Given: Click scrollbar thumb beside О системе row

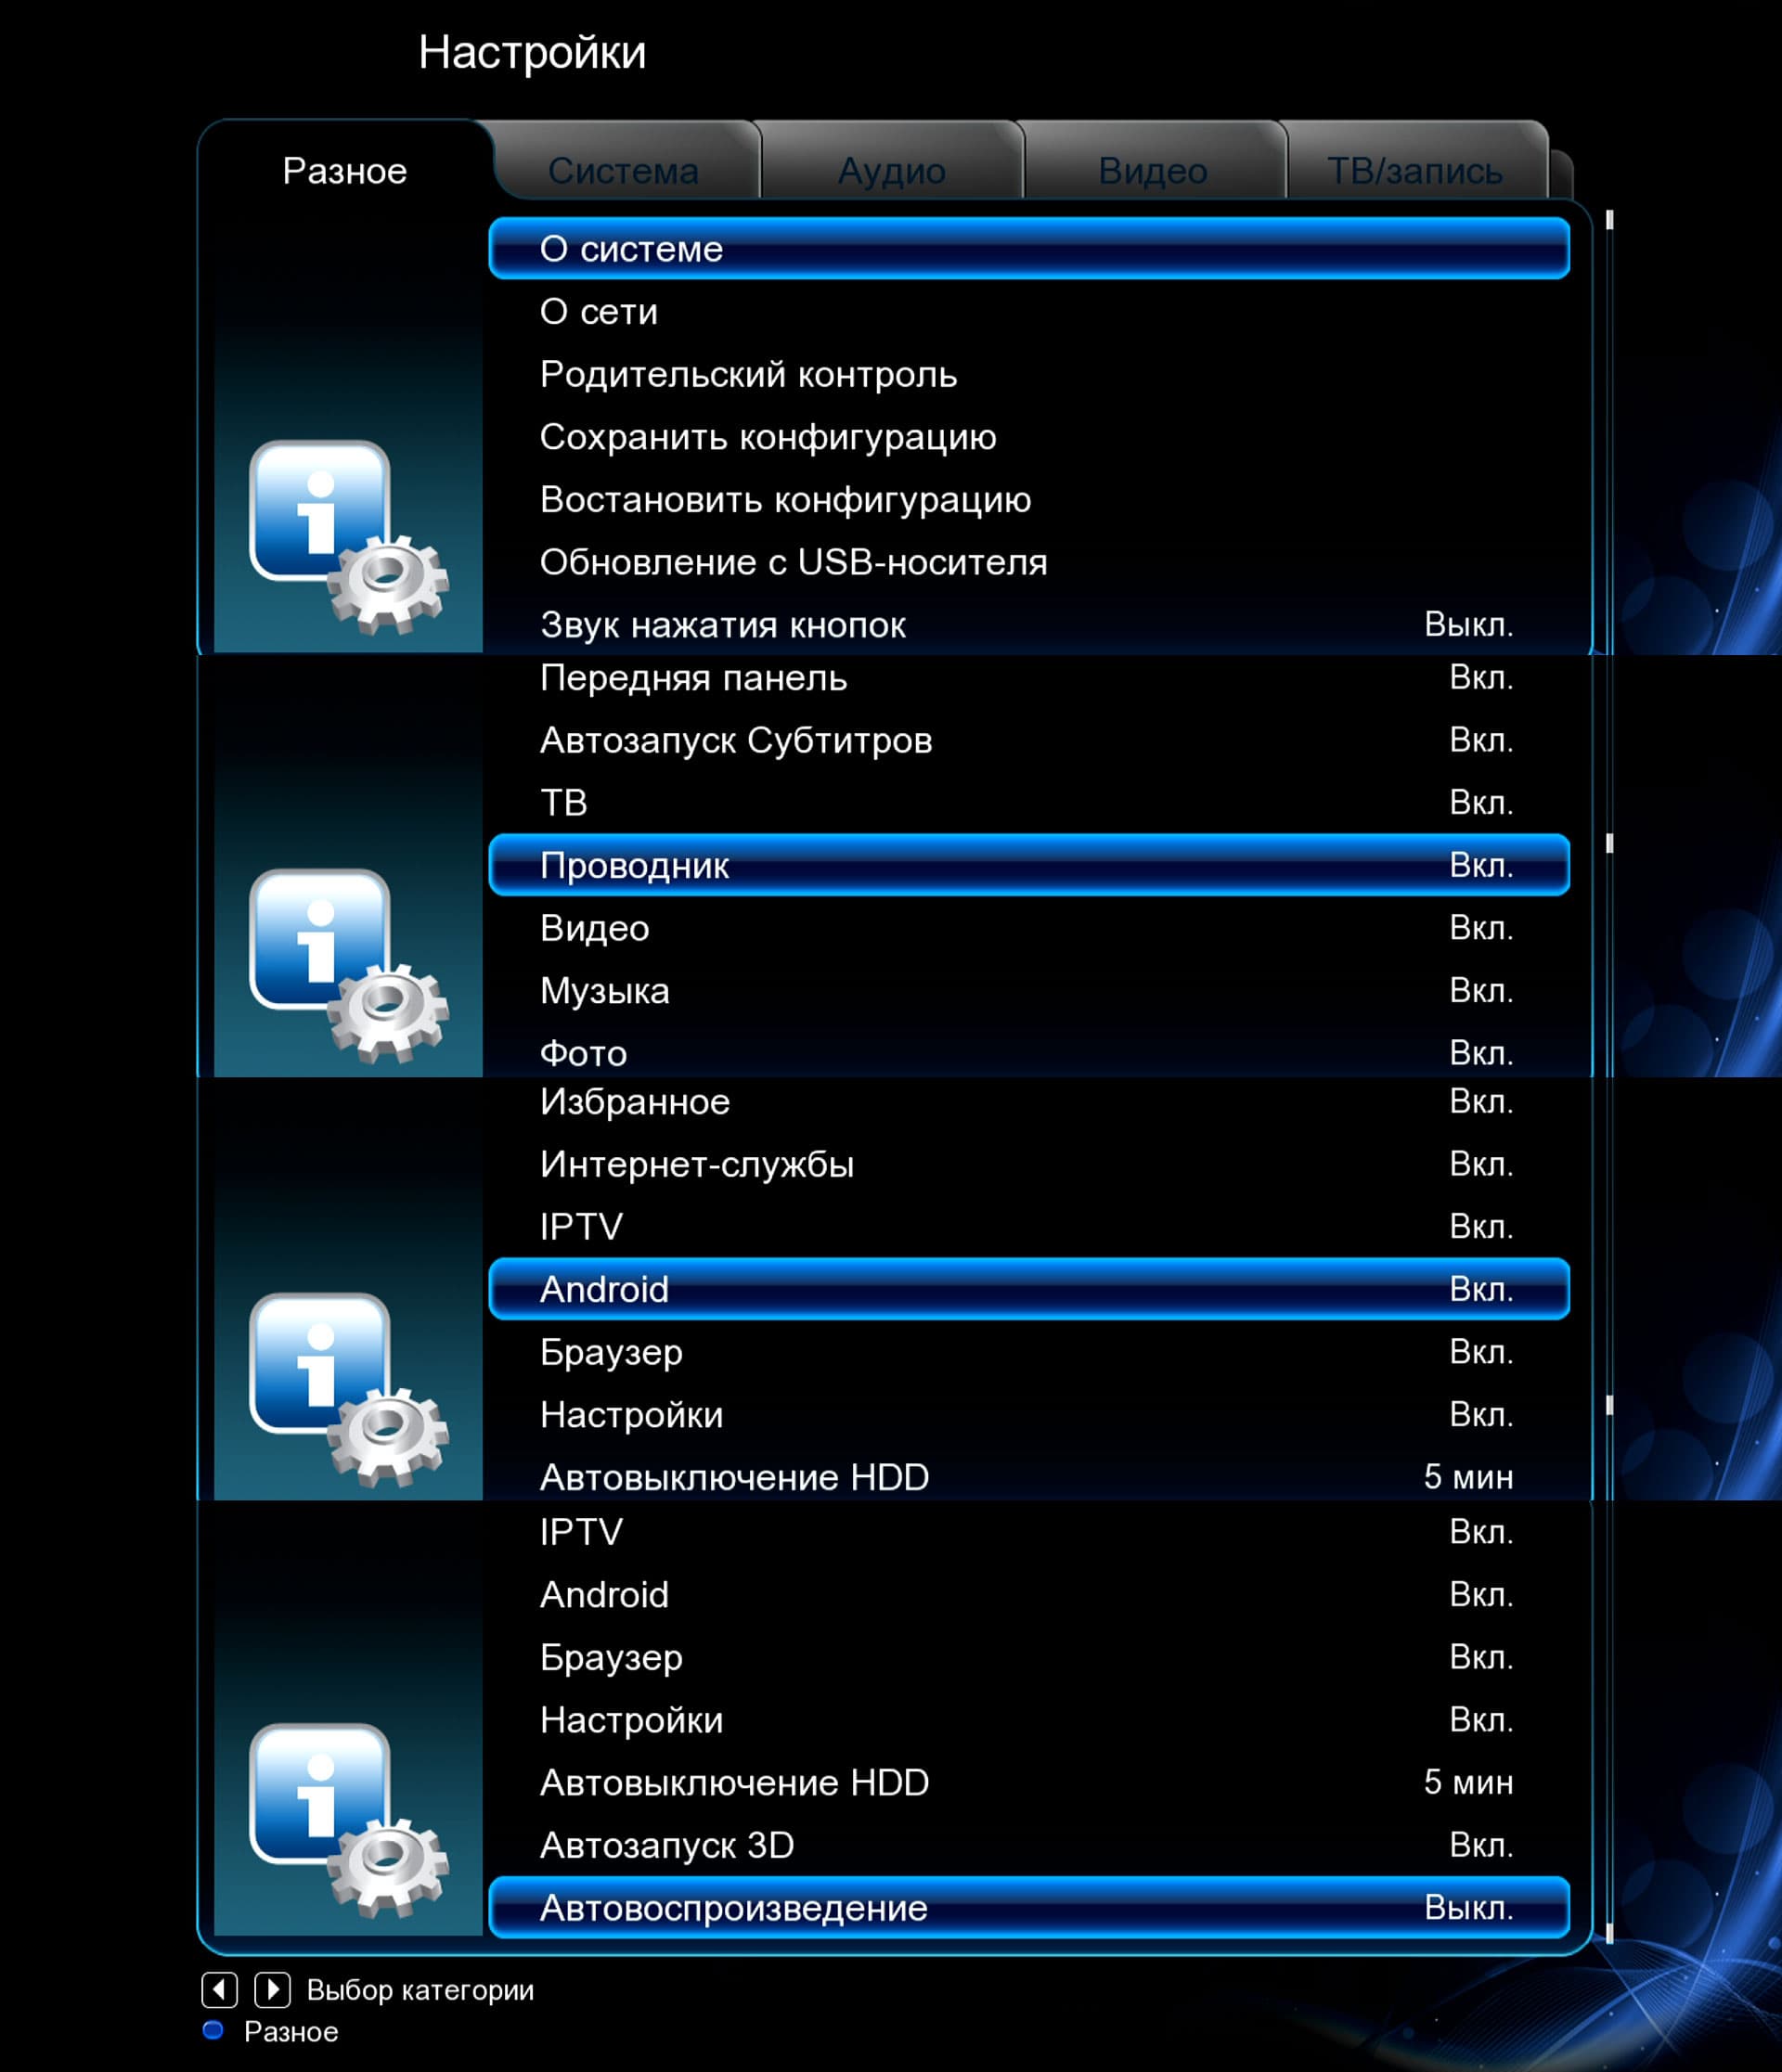Looking at the screenshot, I should coord(1609,220).
